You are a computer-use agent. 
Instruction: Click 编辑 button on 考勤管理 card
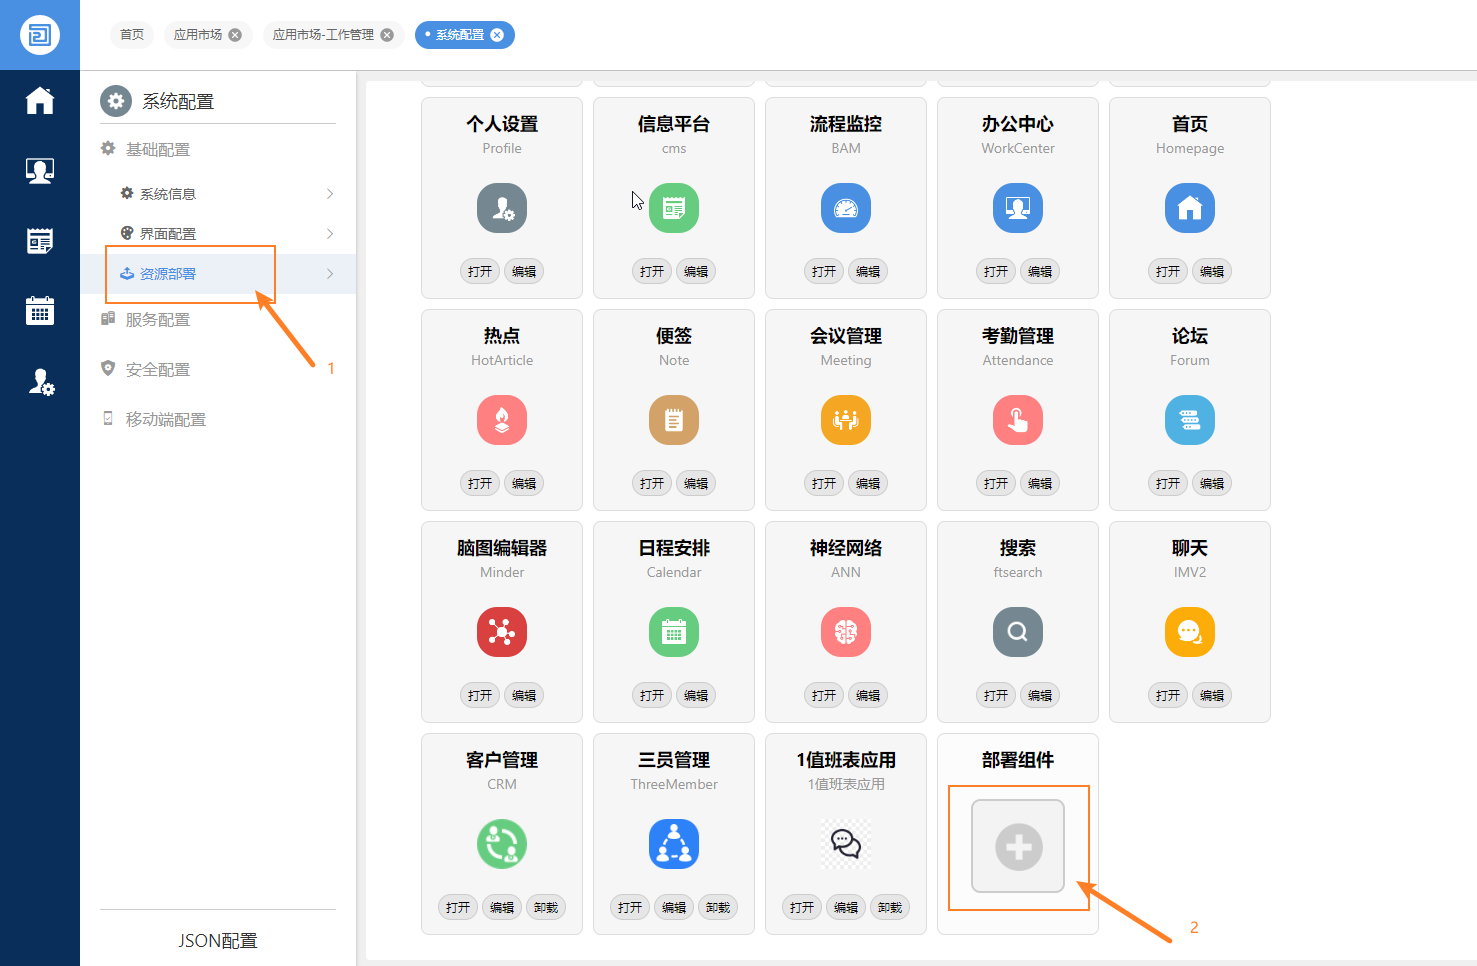point(1040,484)
